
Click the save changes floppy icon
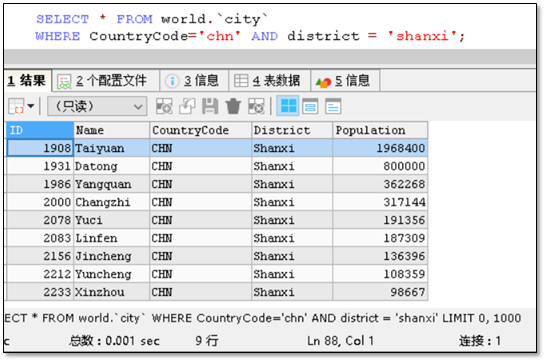point(210,106)
